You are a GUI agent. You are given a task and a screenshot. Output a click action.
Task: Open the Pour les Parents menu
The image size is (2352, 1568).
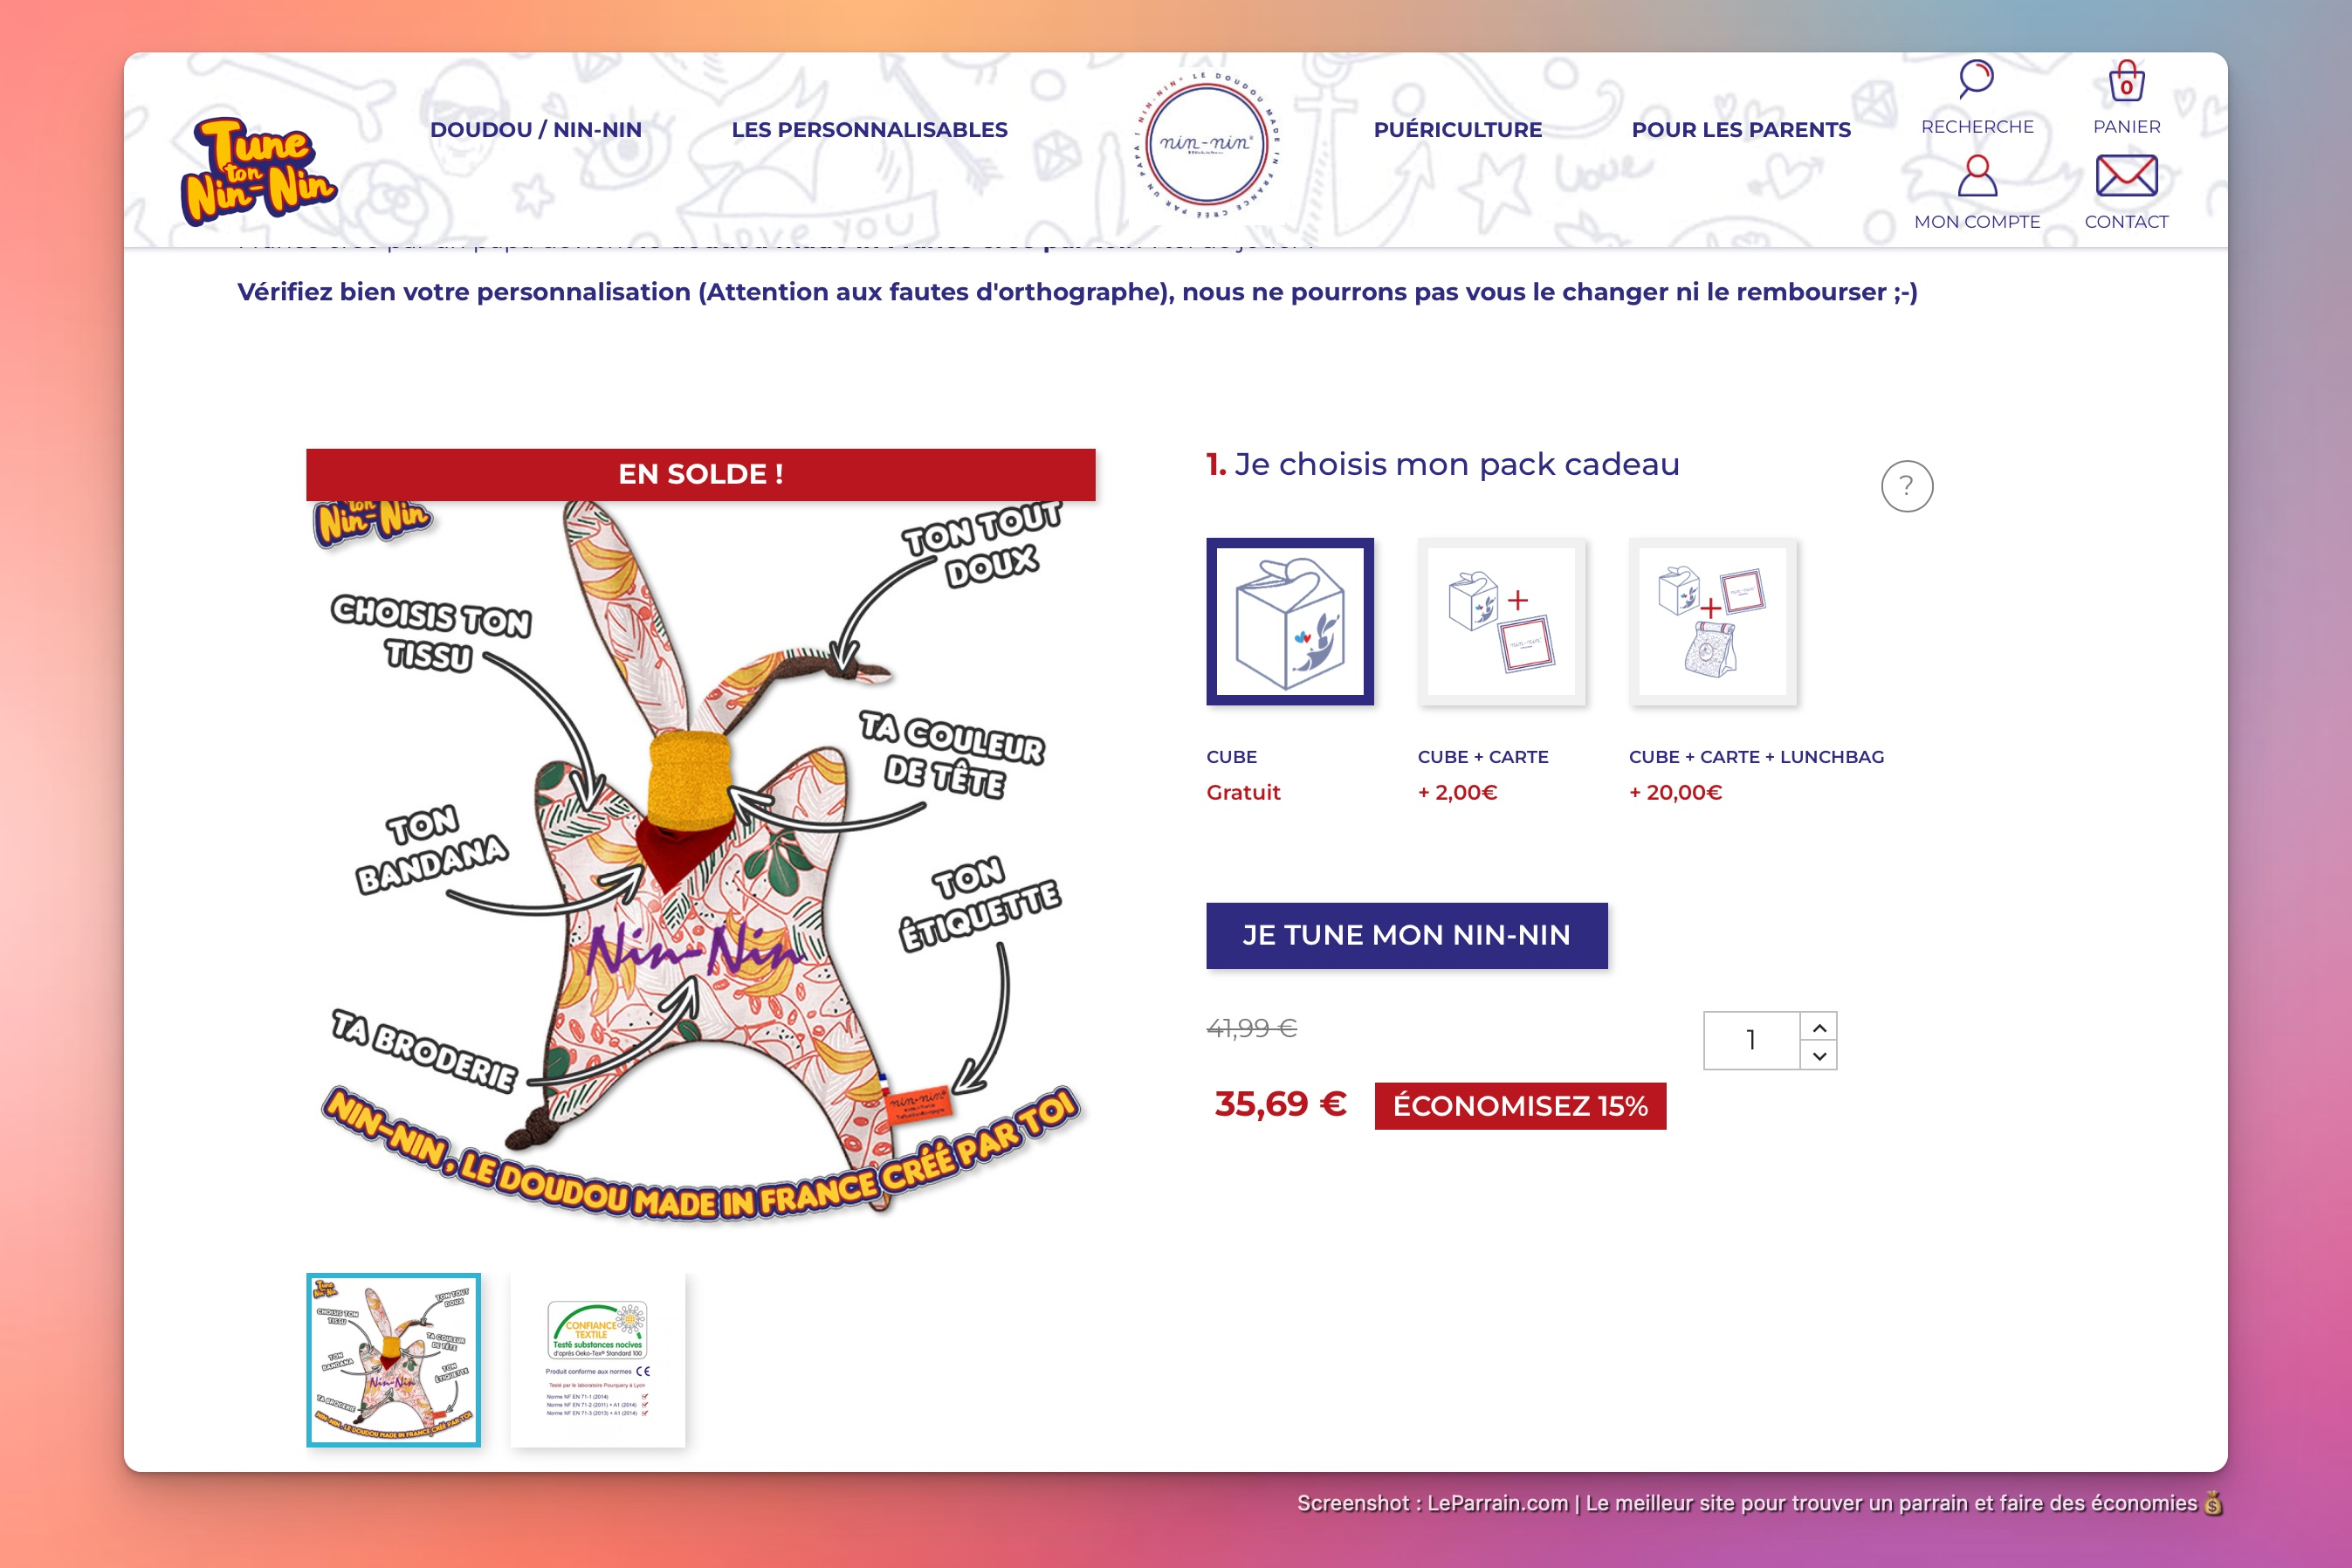[1740, 130]
